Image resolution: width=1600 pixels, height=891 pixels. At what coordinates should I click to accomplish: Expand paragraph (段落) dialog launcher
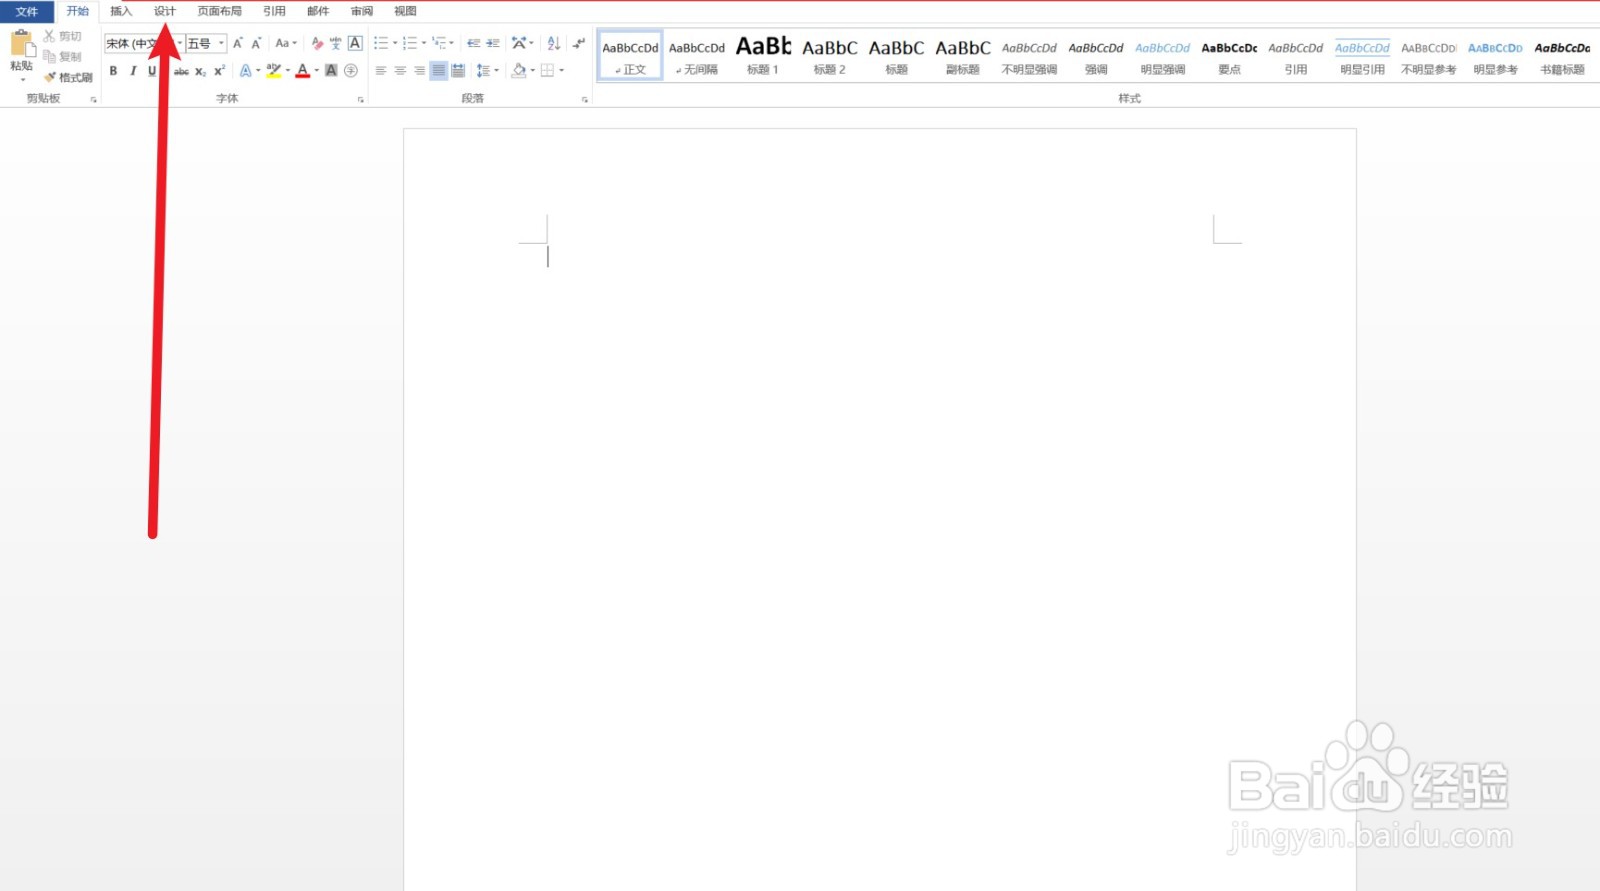[x=585, y=100]
